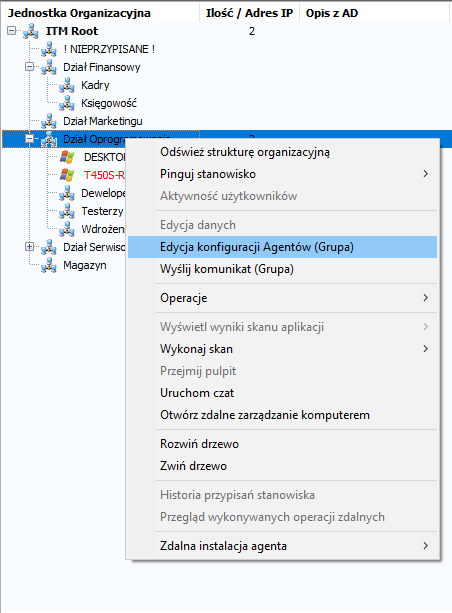Click the Windows icon of T450S computer
This screenshot has width=452, height=613.
point(67,175)
